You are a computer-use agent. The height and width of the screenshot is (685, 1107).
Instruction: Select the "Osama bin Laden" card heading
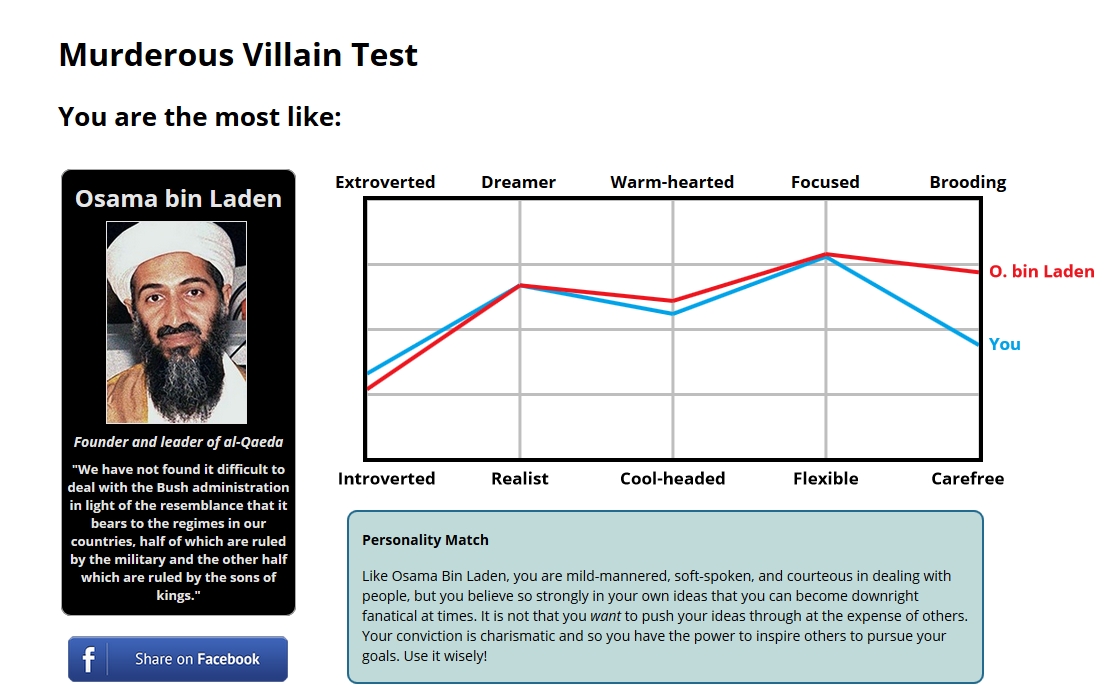pyautogui.click(x=179, y=198)
